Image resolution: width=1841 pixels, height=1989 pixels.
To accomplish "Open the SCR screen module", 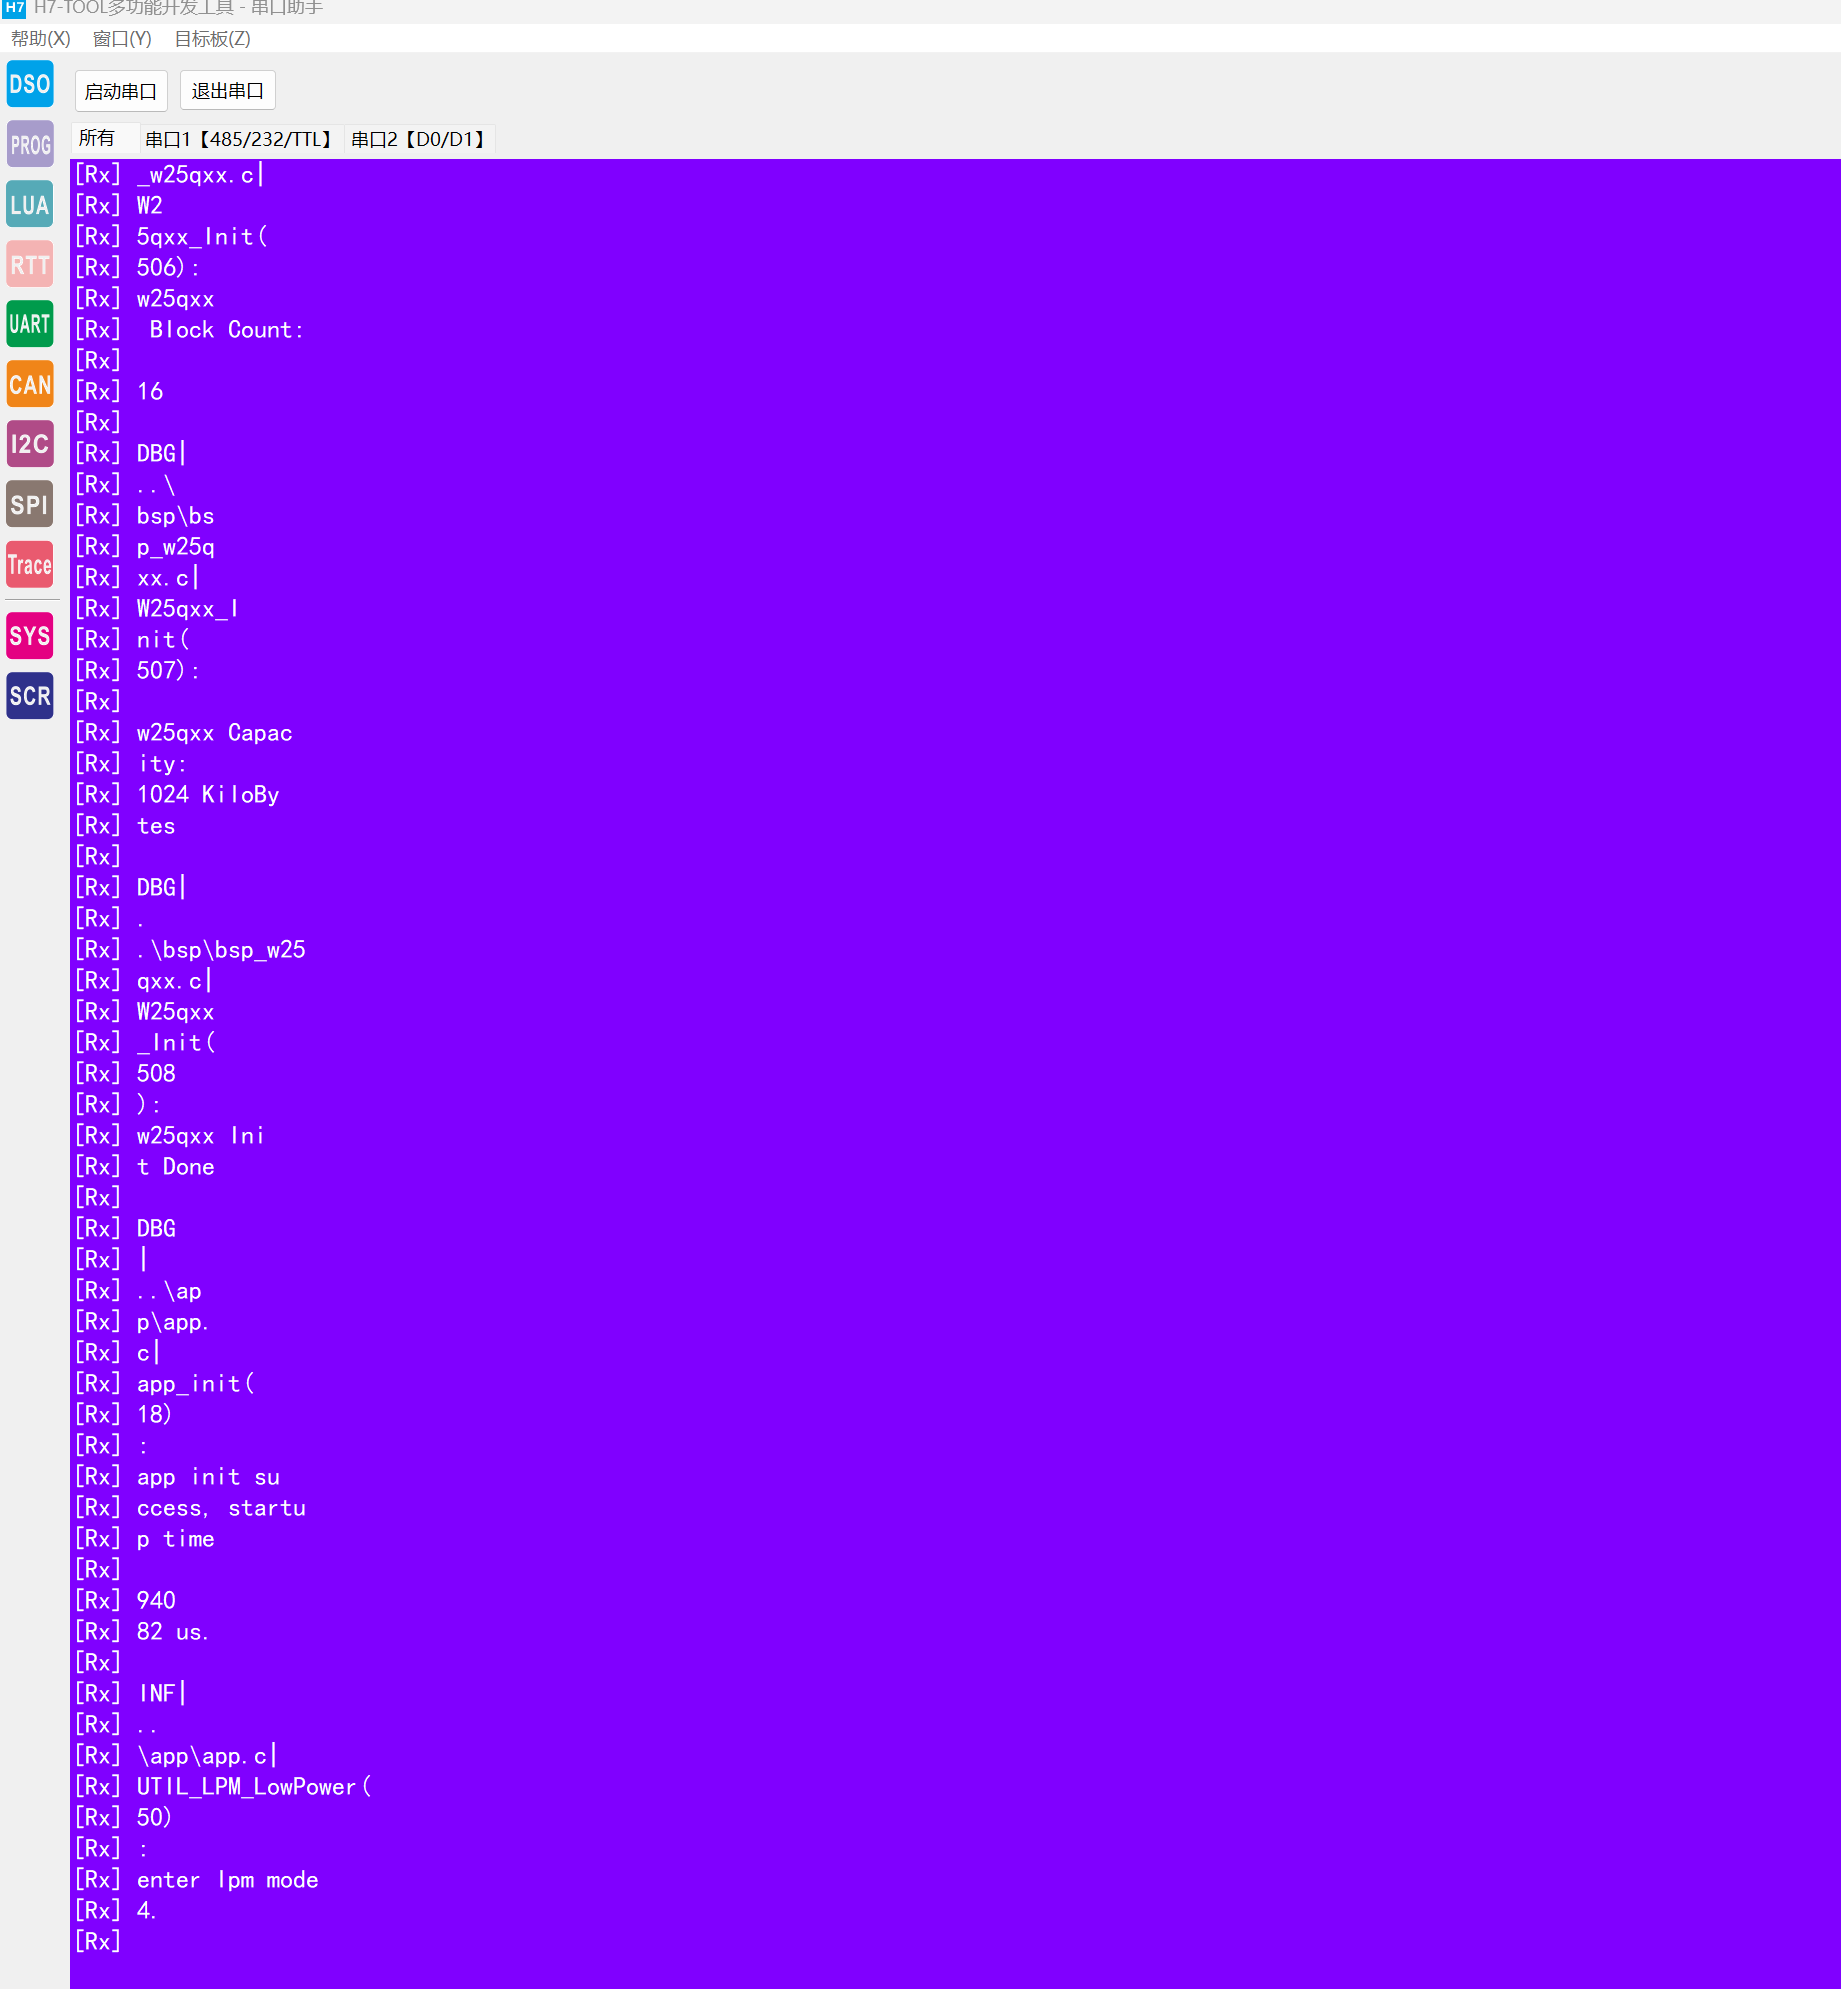I will click(x=30, y=696).
